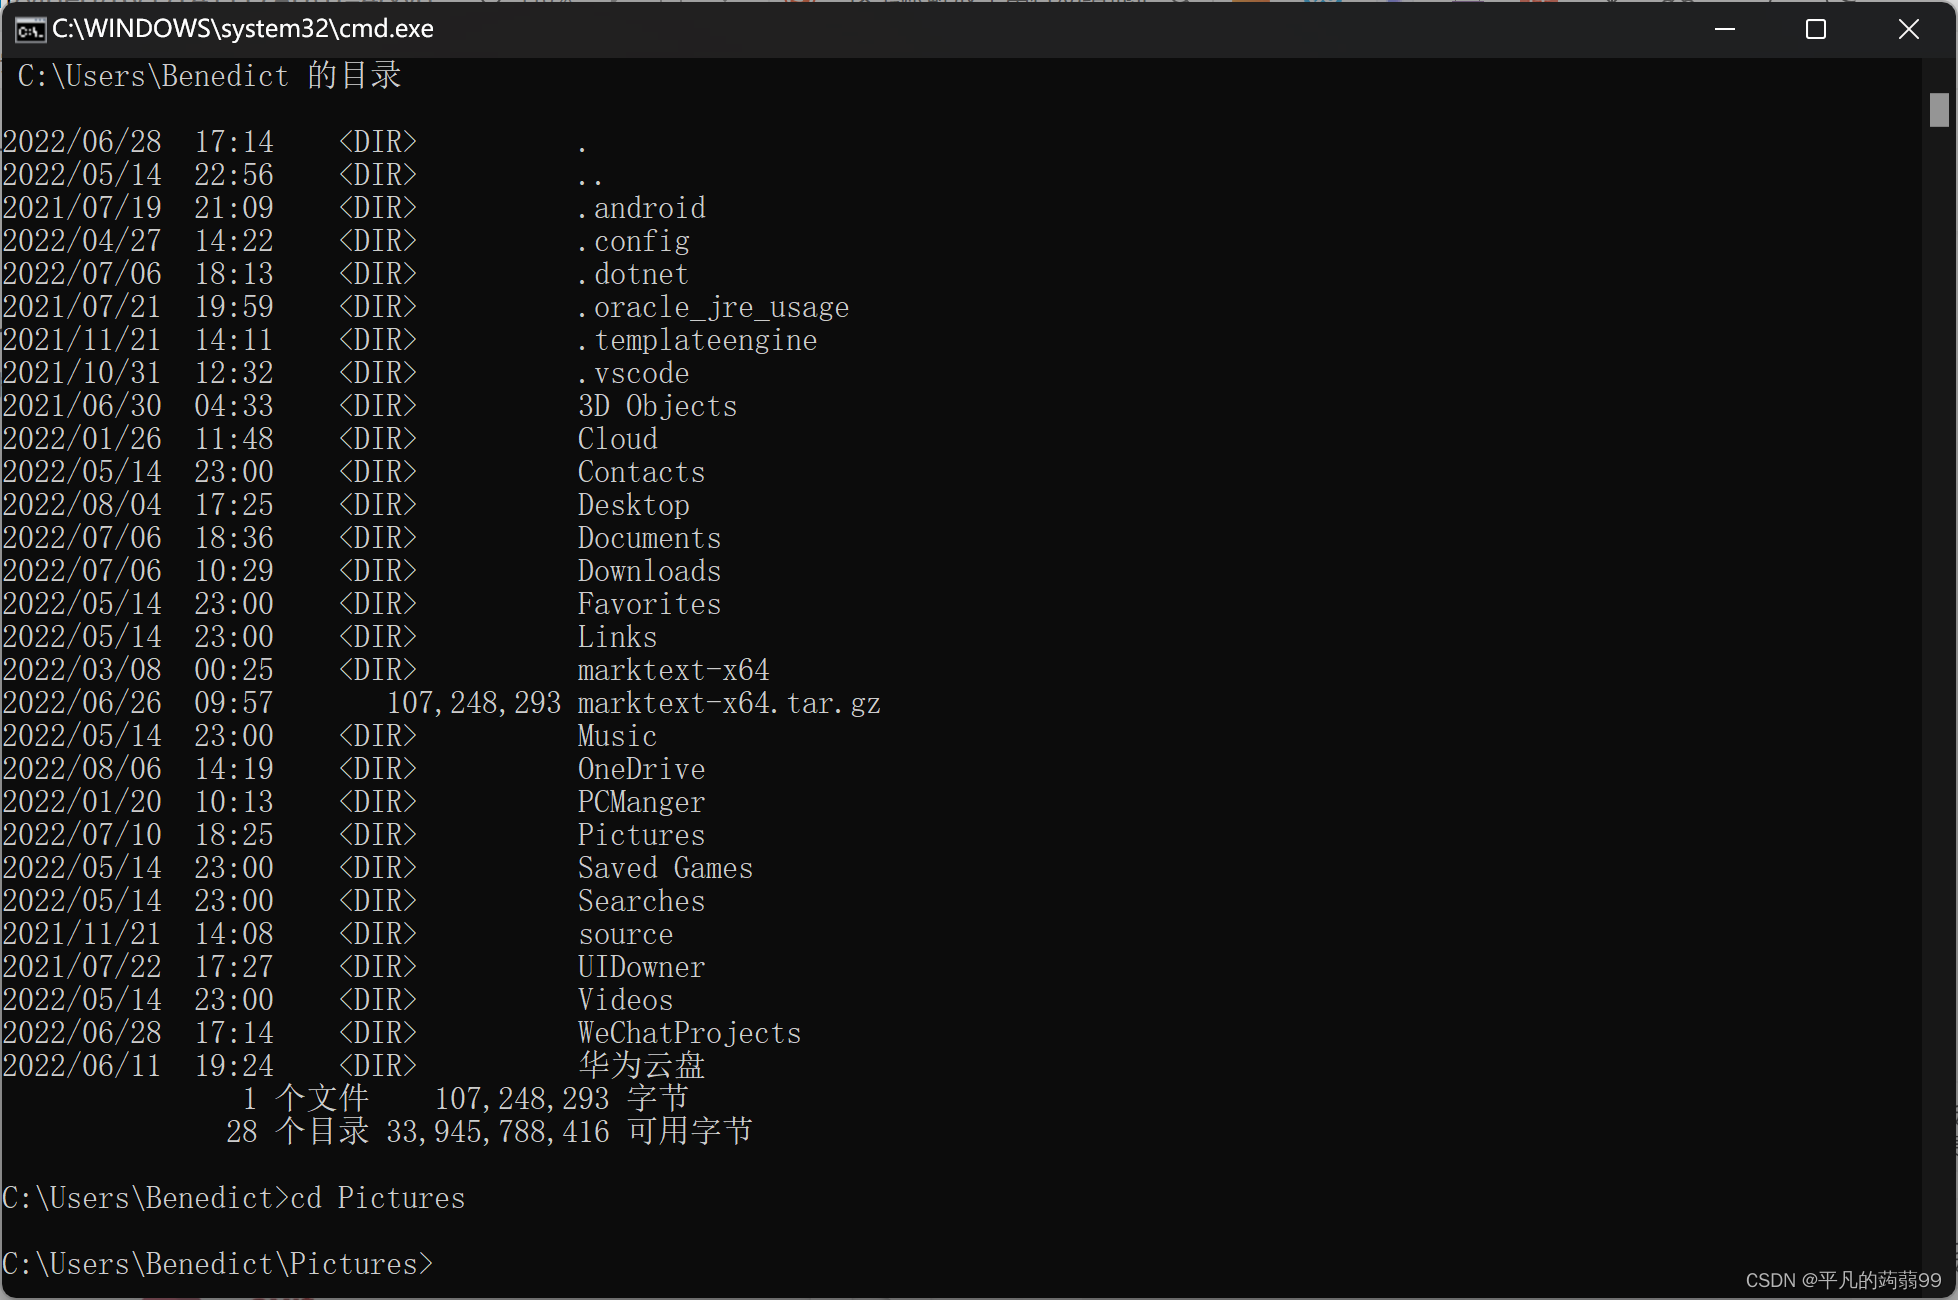Click the current prompt C:\Users\Benedict\Pictures>
1958x1300 pixels.
[x=217, y=1263]
